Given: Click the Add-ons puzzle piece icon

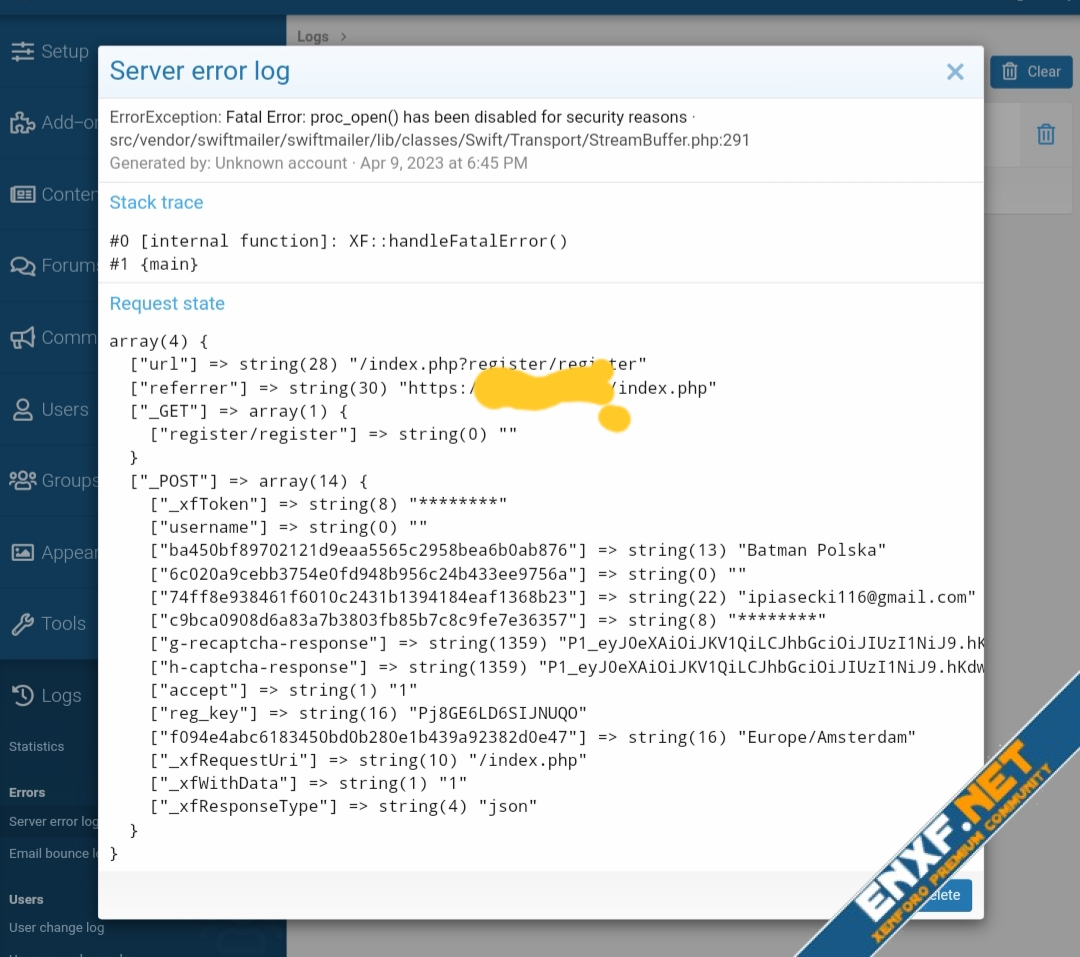Looking at the screenshot, I should [22, 123].
